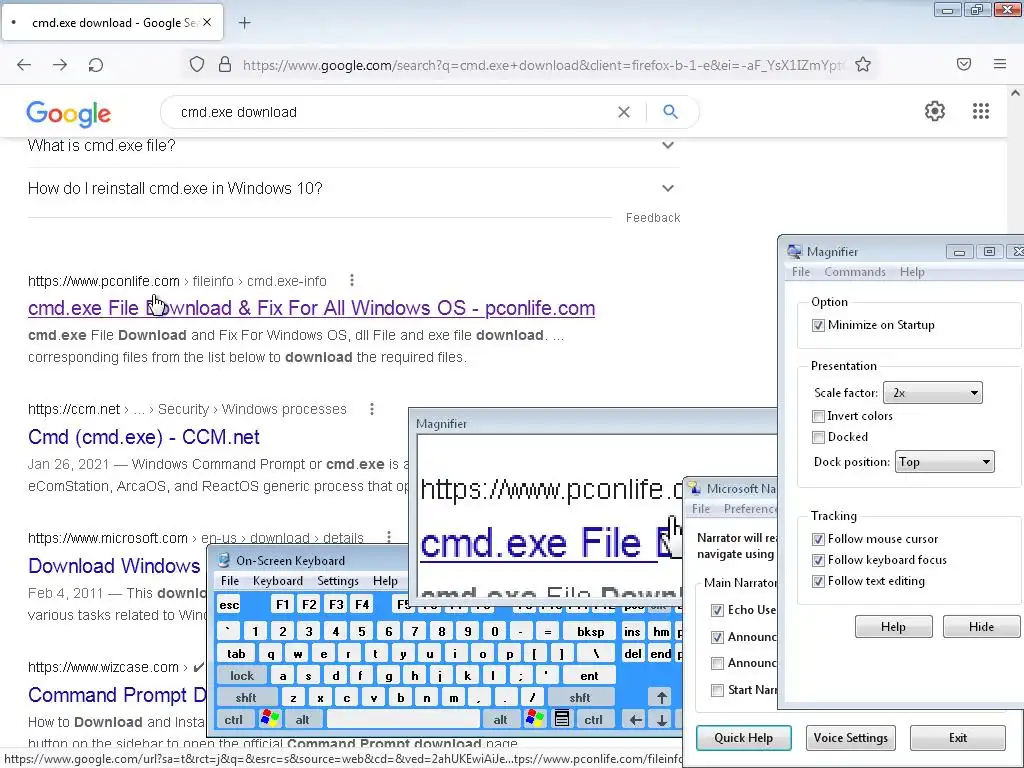Open more options for pconlife result
The height and width of the screenshot is (768, 1024).
(x=352, y=280)
